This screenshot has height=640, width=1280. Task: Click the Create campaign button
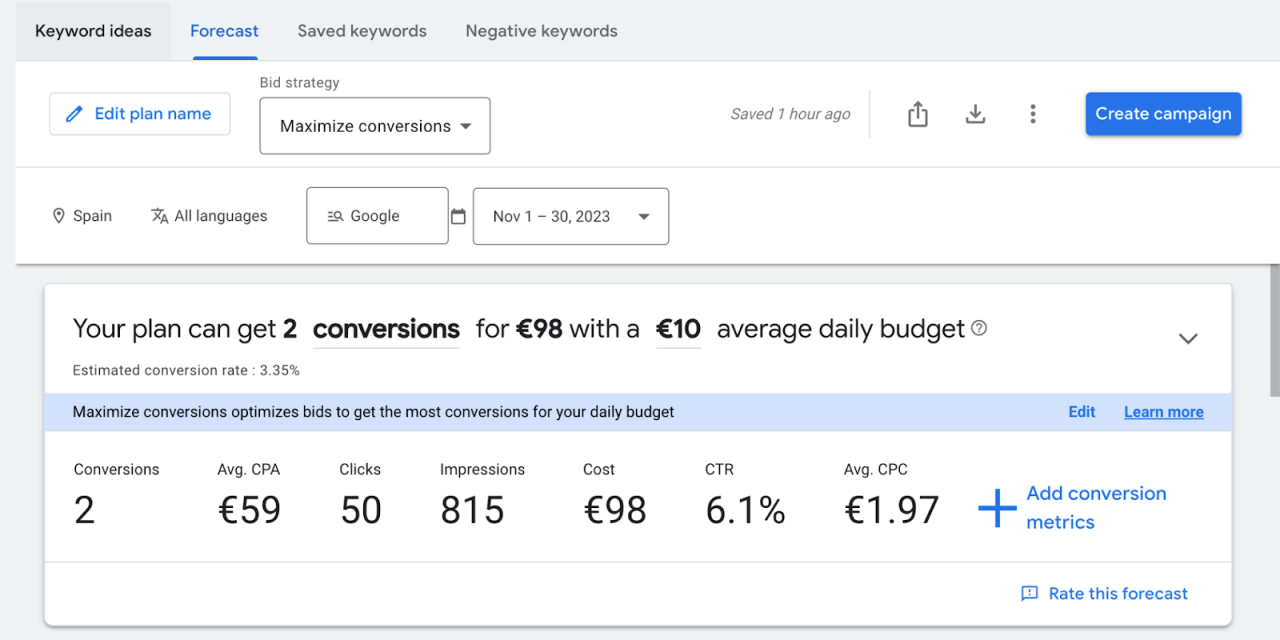point(1163,113)
